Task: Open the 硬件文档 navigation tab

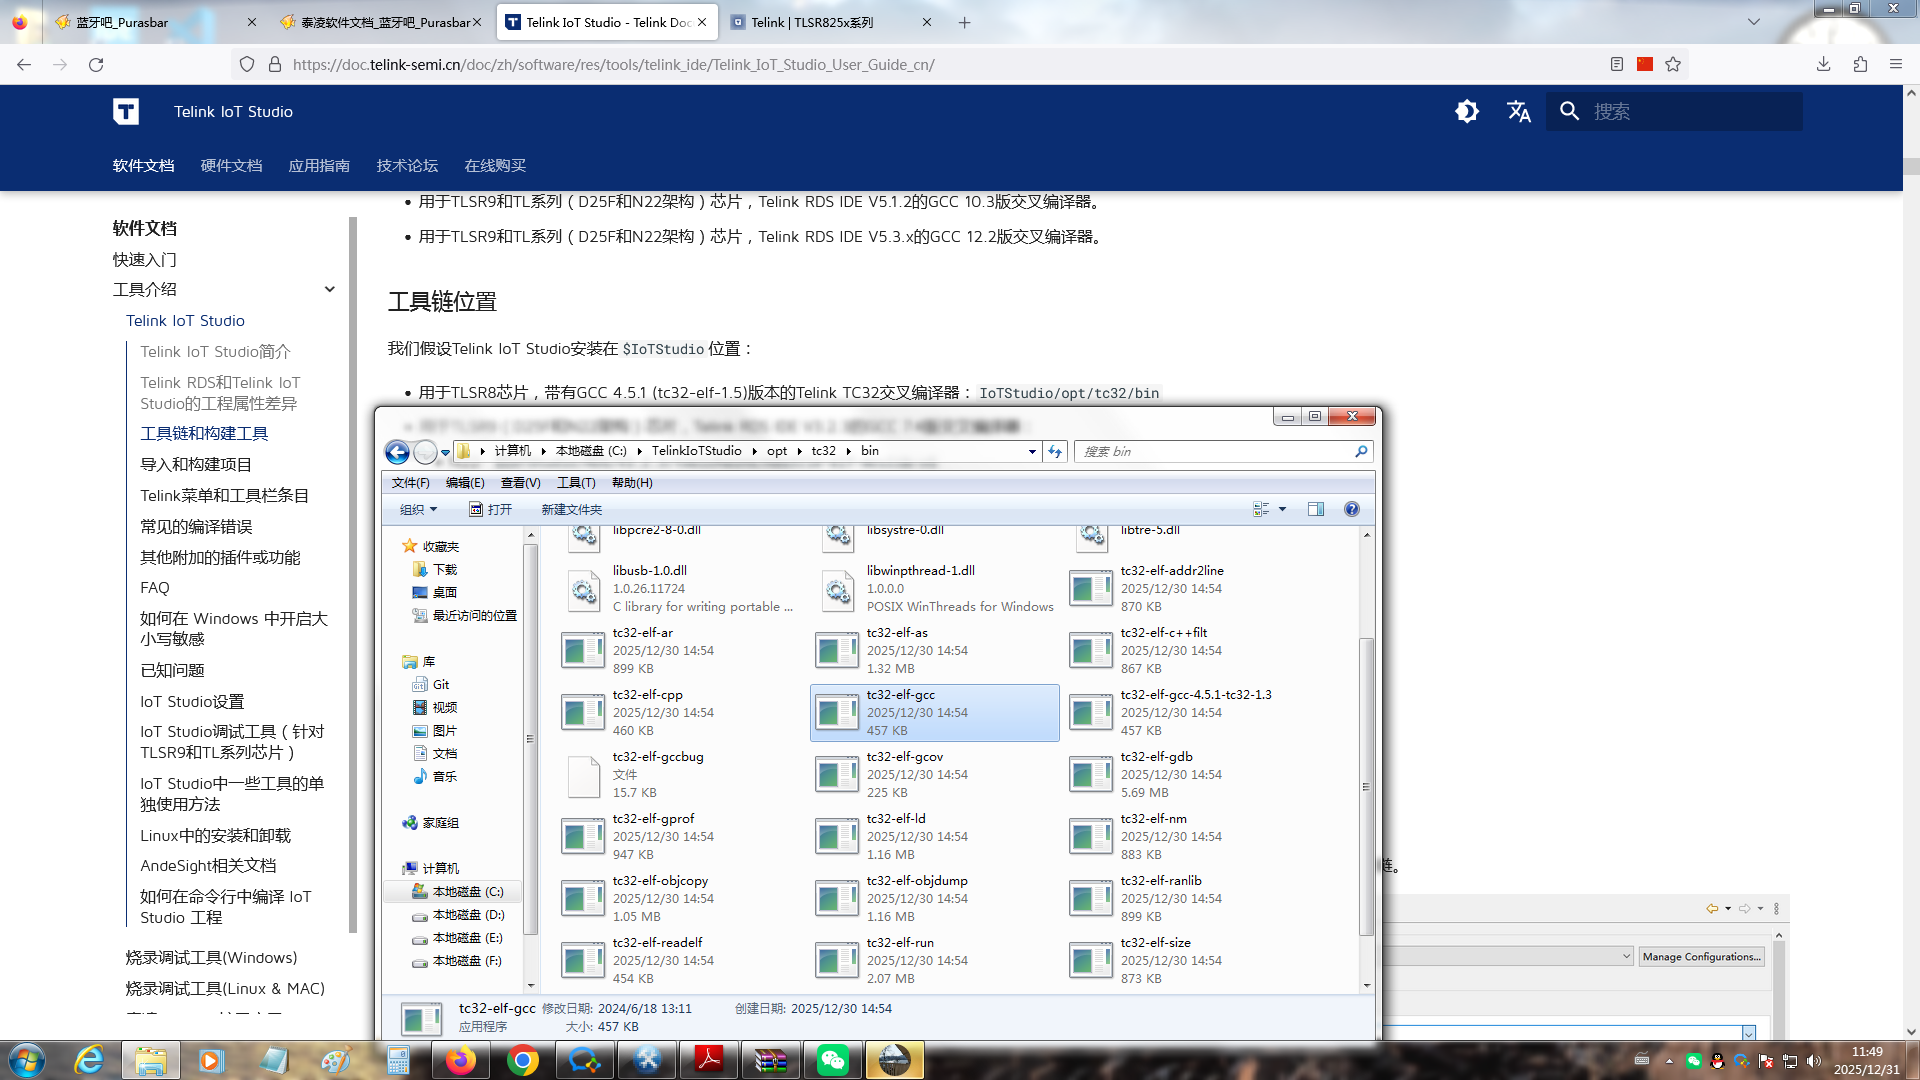Action: [231, 166]
